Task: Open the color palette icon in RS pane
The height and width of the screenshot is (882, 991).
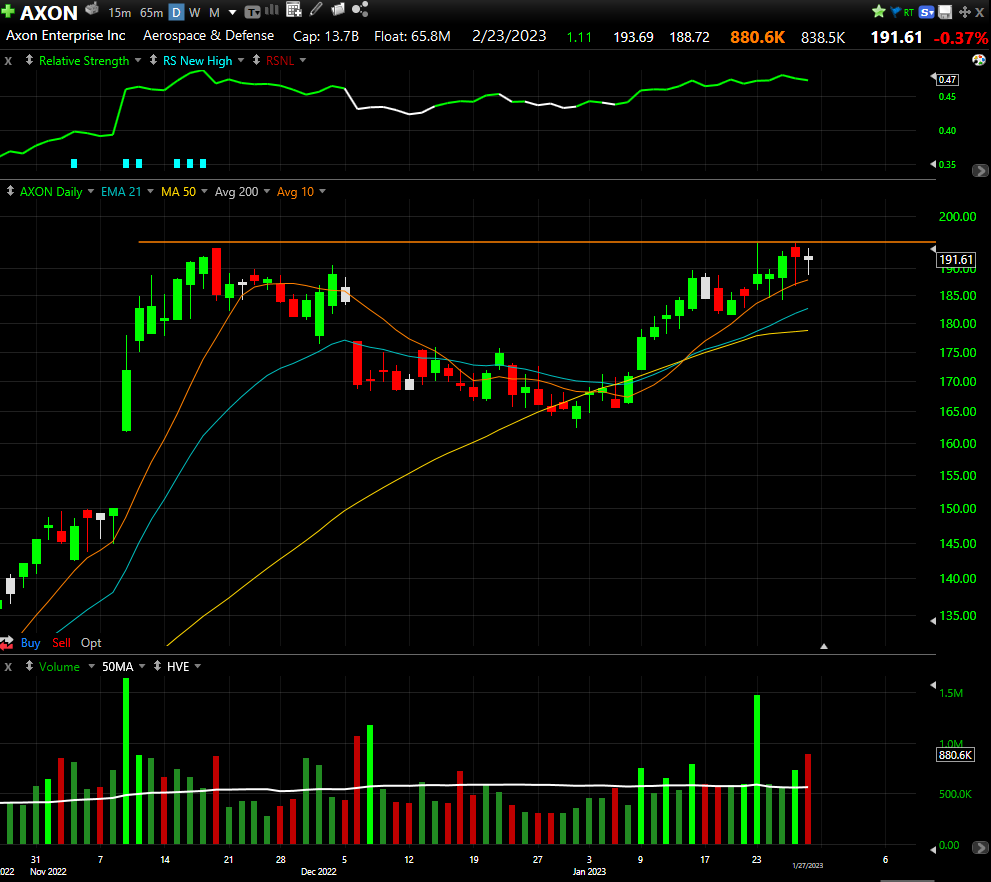Action: click(978, 60)
